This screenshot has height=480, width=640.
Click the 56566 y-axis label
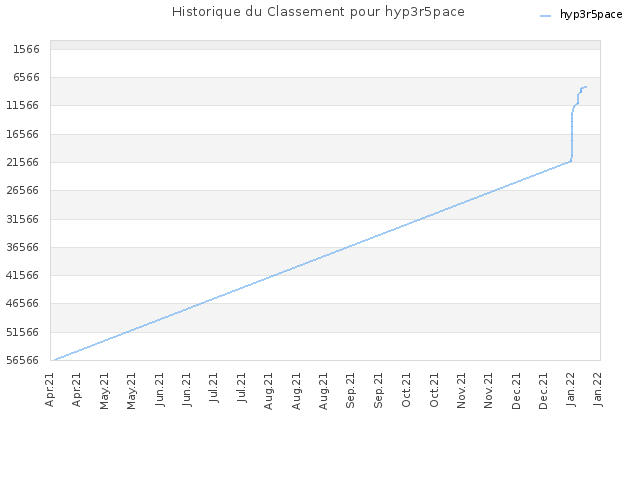click(22, 360)
